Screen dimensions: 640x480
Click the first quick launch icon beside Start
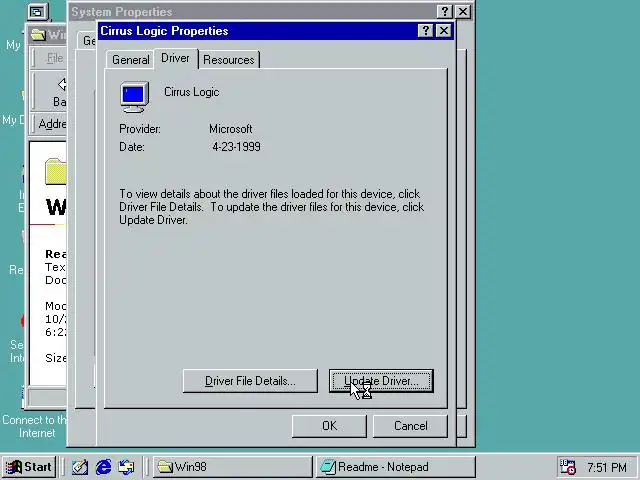[x=80, y=467]
